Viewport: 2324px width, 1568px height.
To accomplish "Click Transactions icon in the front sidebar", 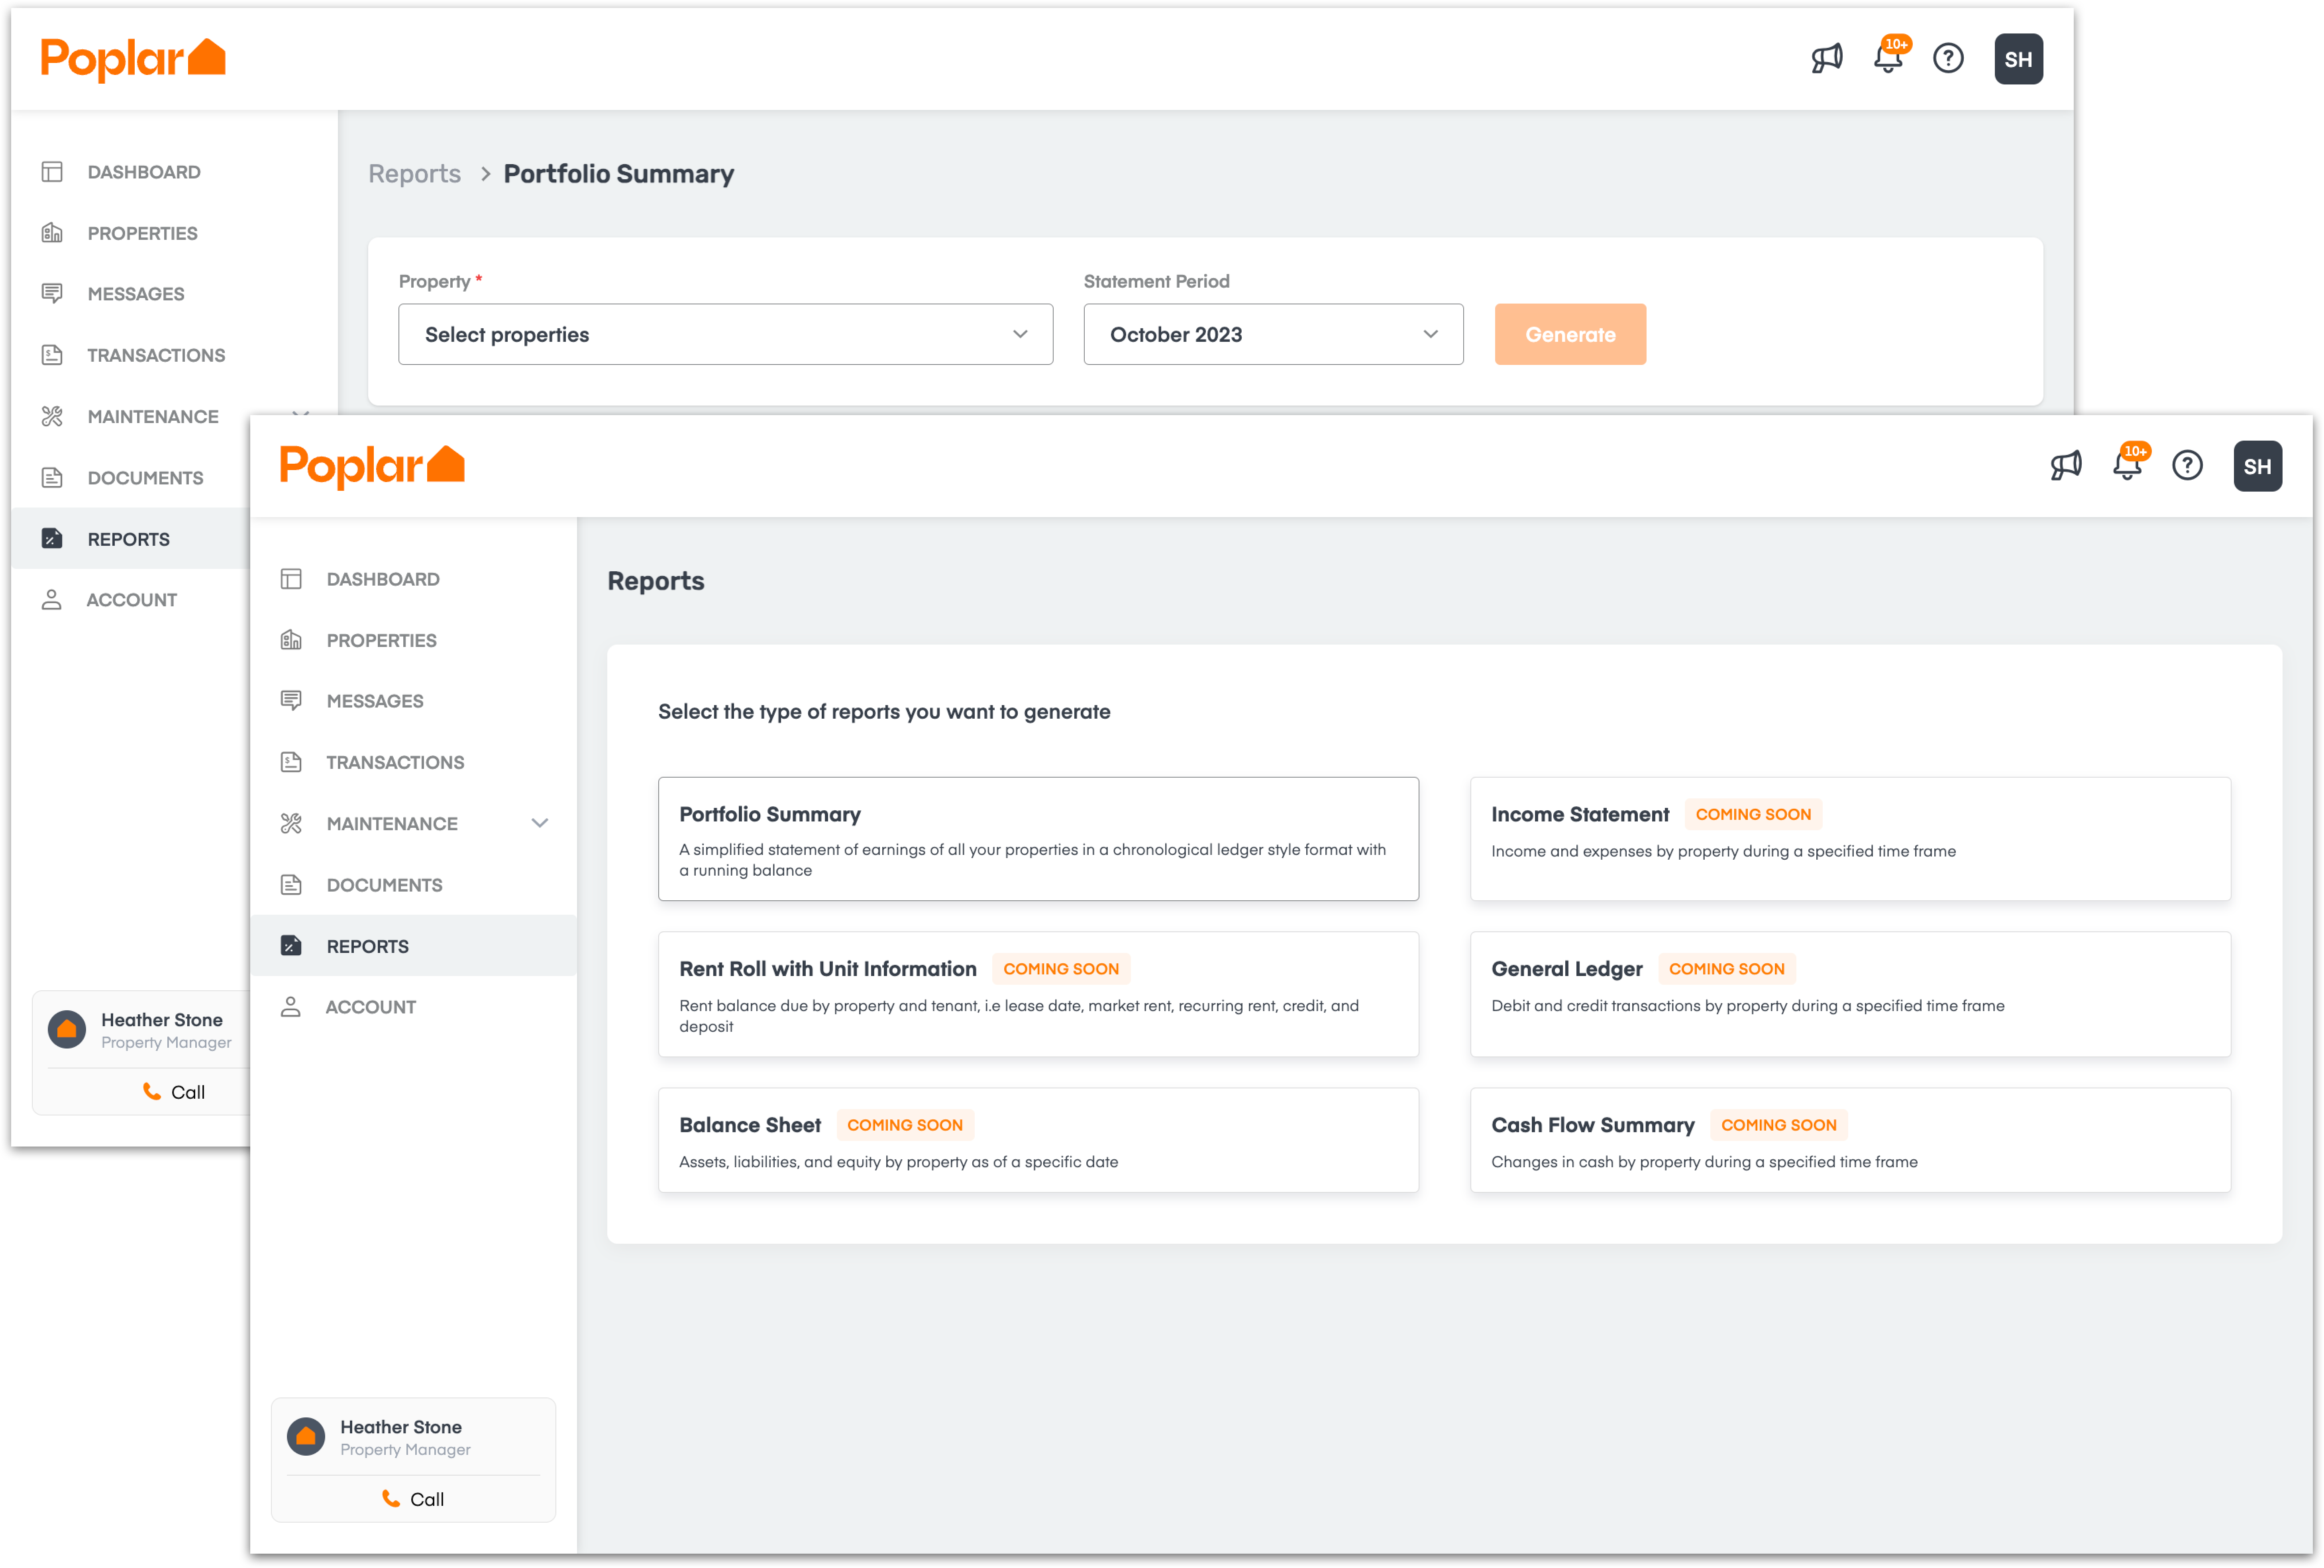I will pos(291,762).
